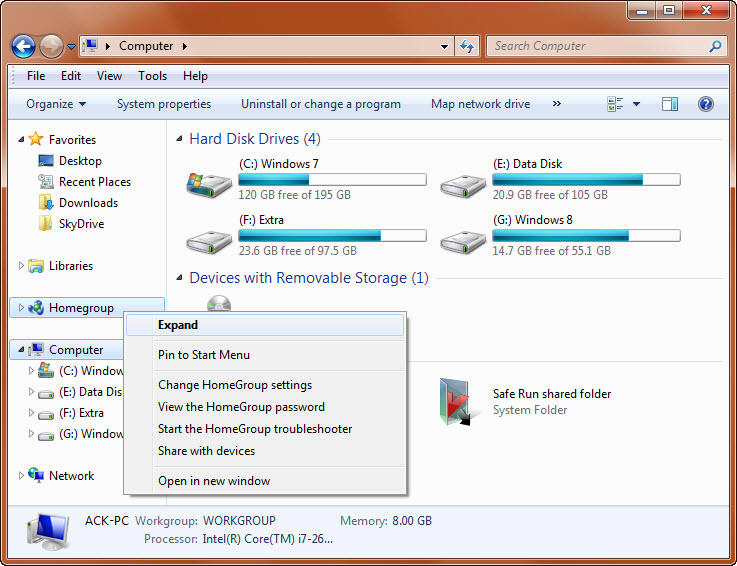Change your view icon
Screen dimensions: 737x566
[x=615, y=104]
